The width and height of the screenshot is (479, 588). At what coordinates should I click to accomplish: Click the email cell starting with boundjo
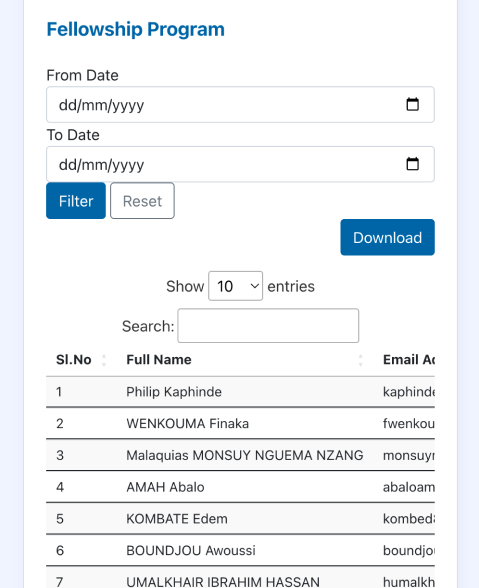click(408, 550)
